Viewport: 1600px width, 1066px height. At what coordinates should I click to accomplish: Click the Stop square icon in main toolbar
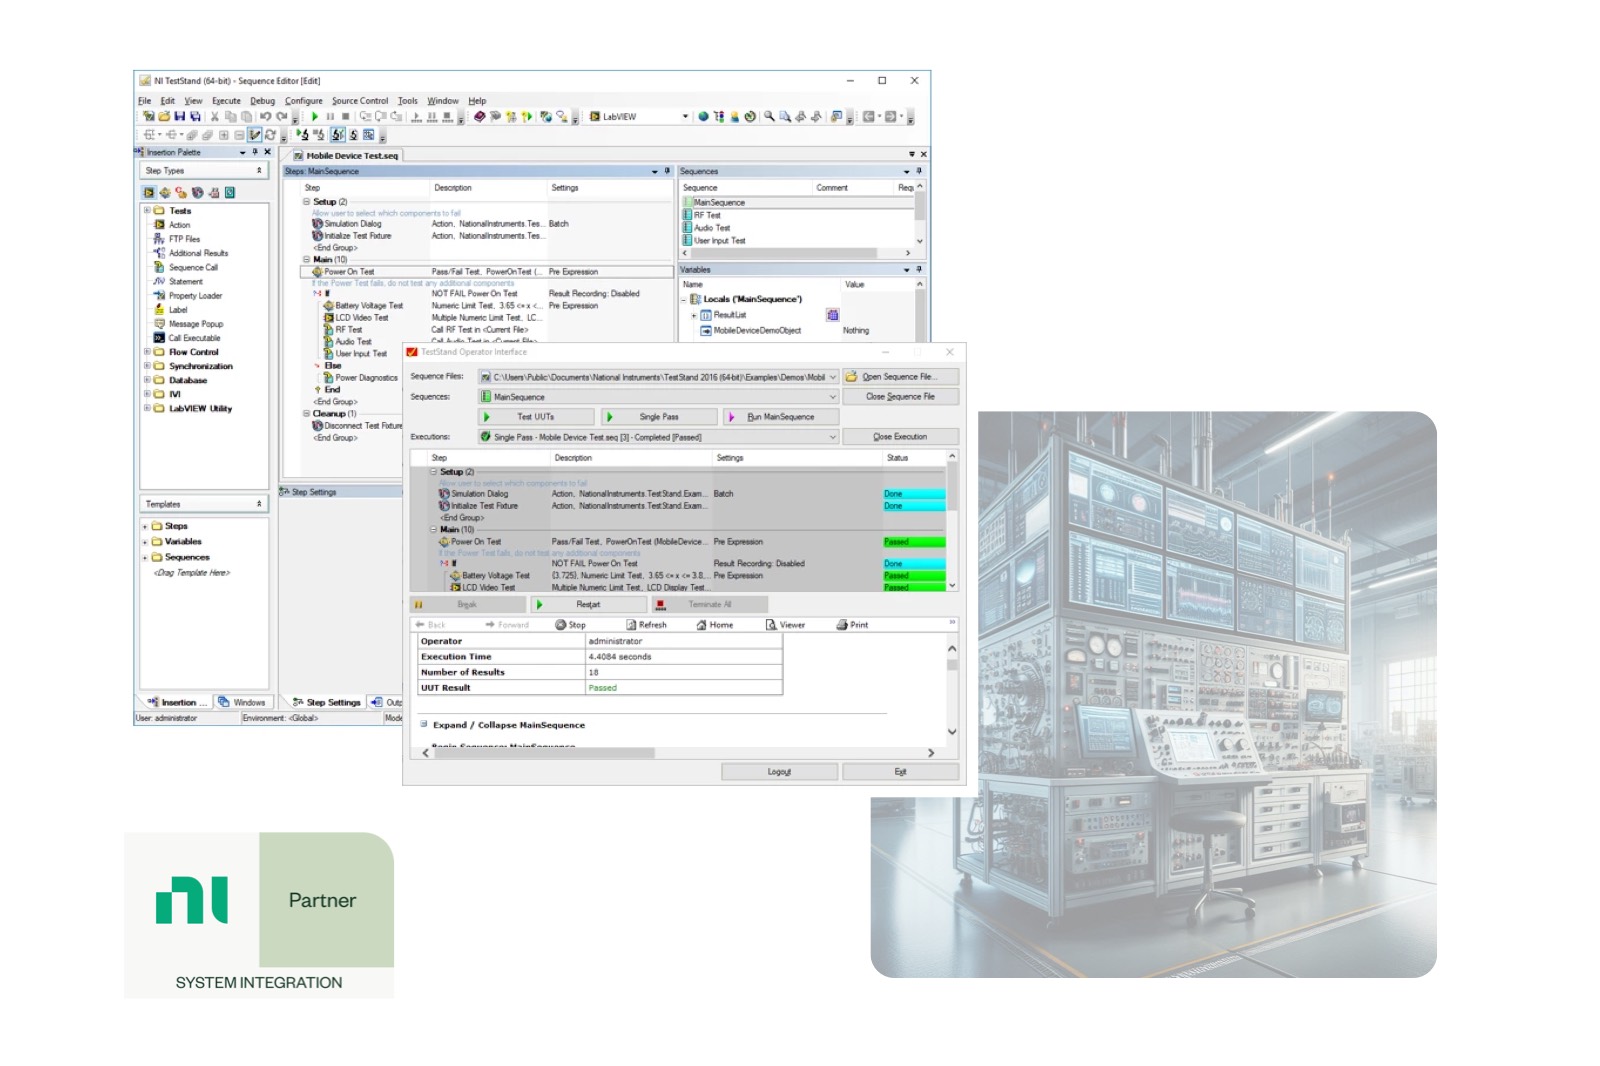(346, 116)
